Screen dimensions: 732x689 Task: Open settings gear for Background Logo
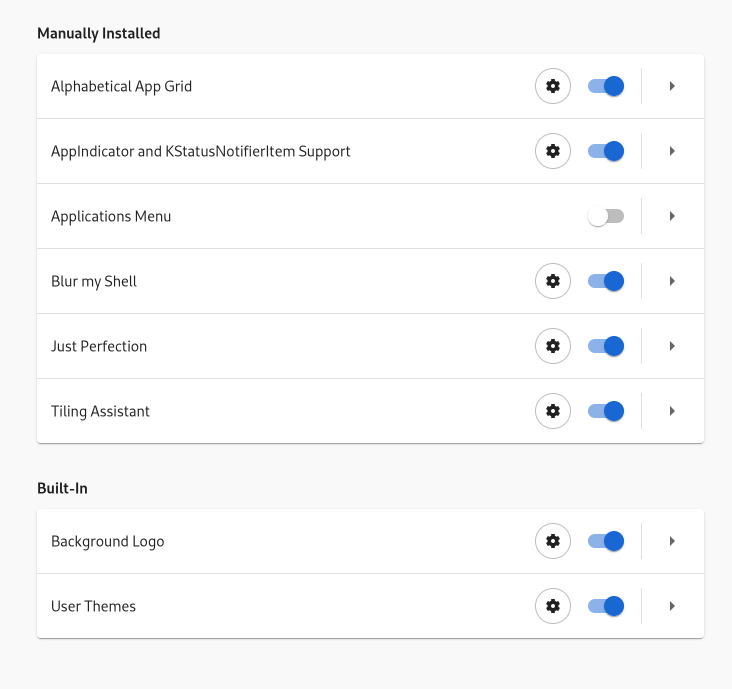(x=553, y=541)
